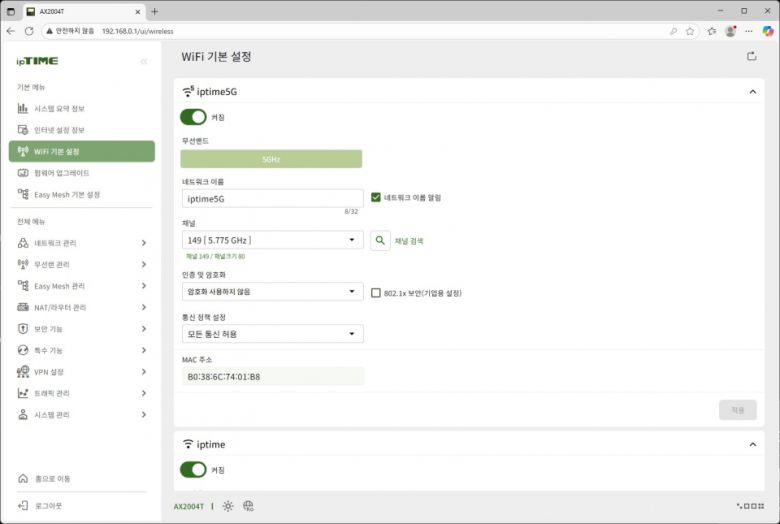This screenshot has width=780, height=524.
Task: Open the 인터넷 설정 정보 page
Action: pyautogui.click(x=82, y=130)
